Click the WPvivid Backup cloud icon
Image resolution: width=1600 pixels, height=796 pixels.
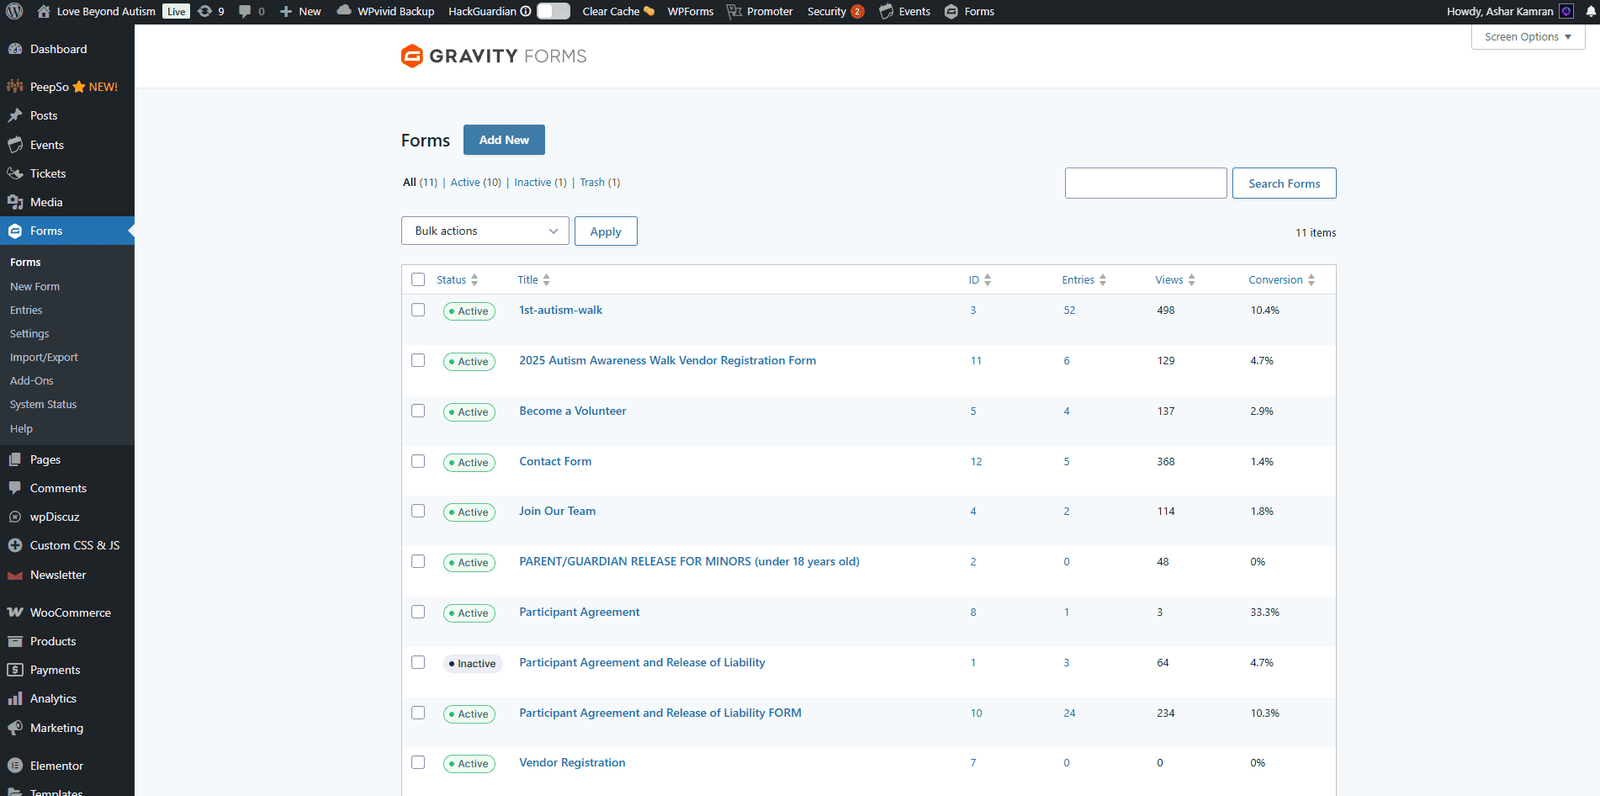[x=344, y=11]
